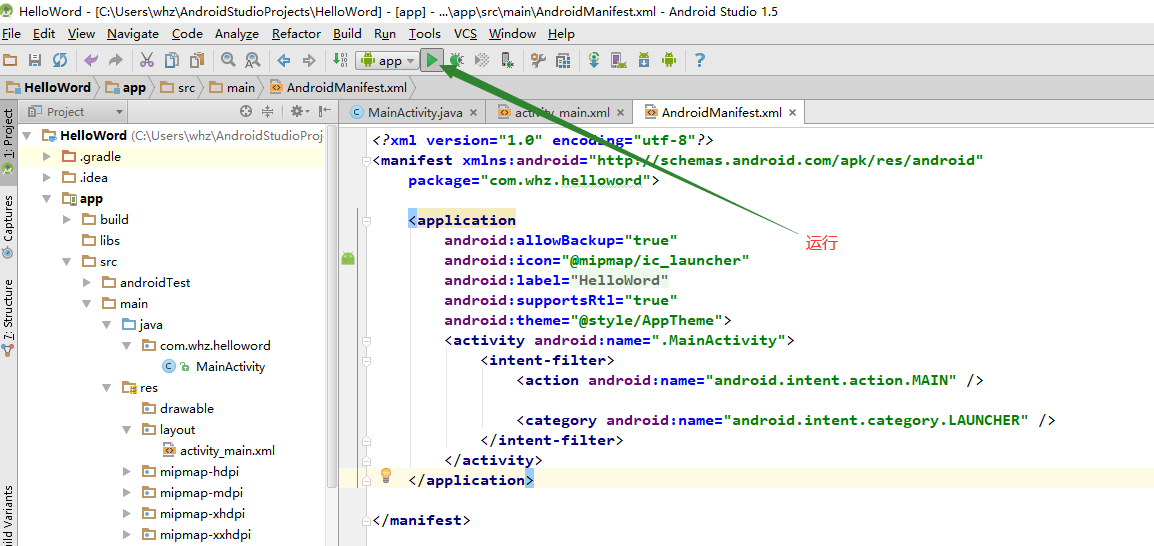This screenshot has width=1154, height=546.
Task: Expand the .gradle folder
Action: 47,157
